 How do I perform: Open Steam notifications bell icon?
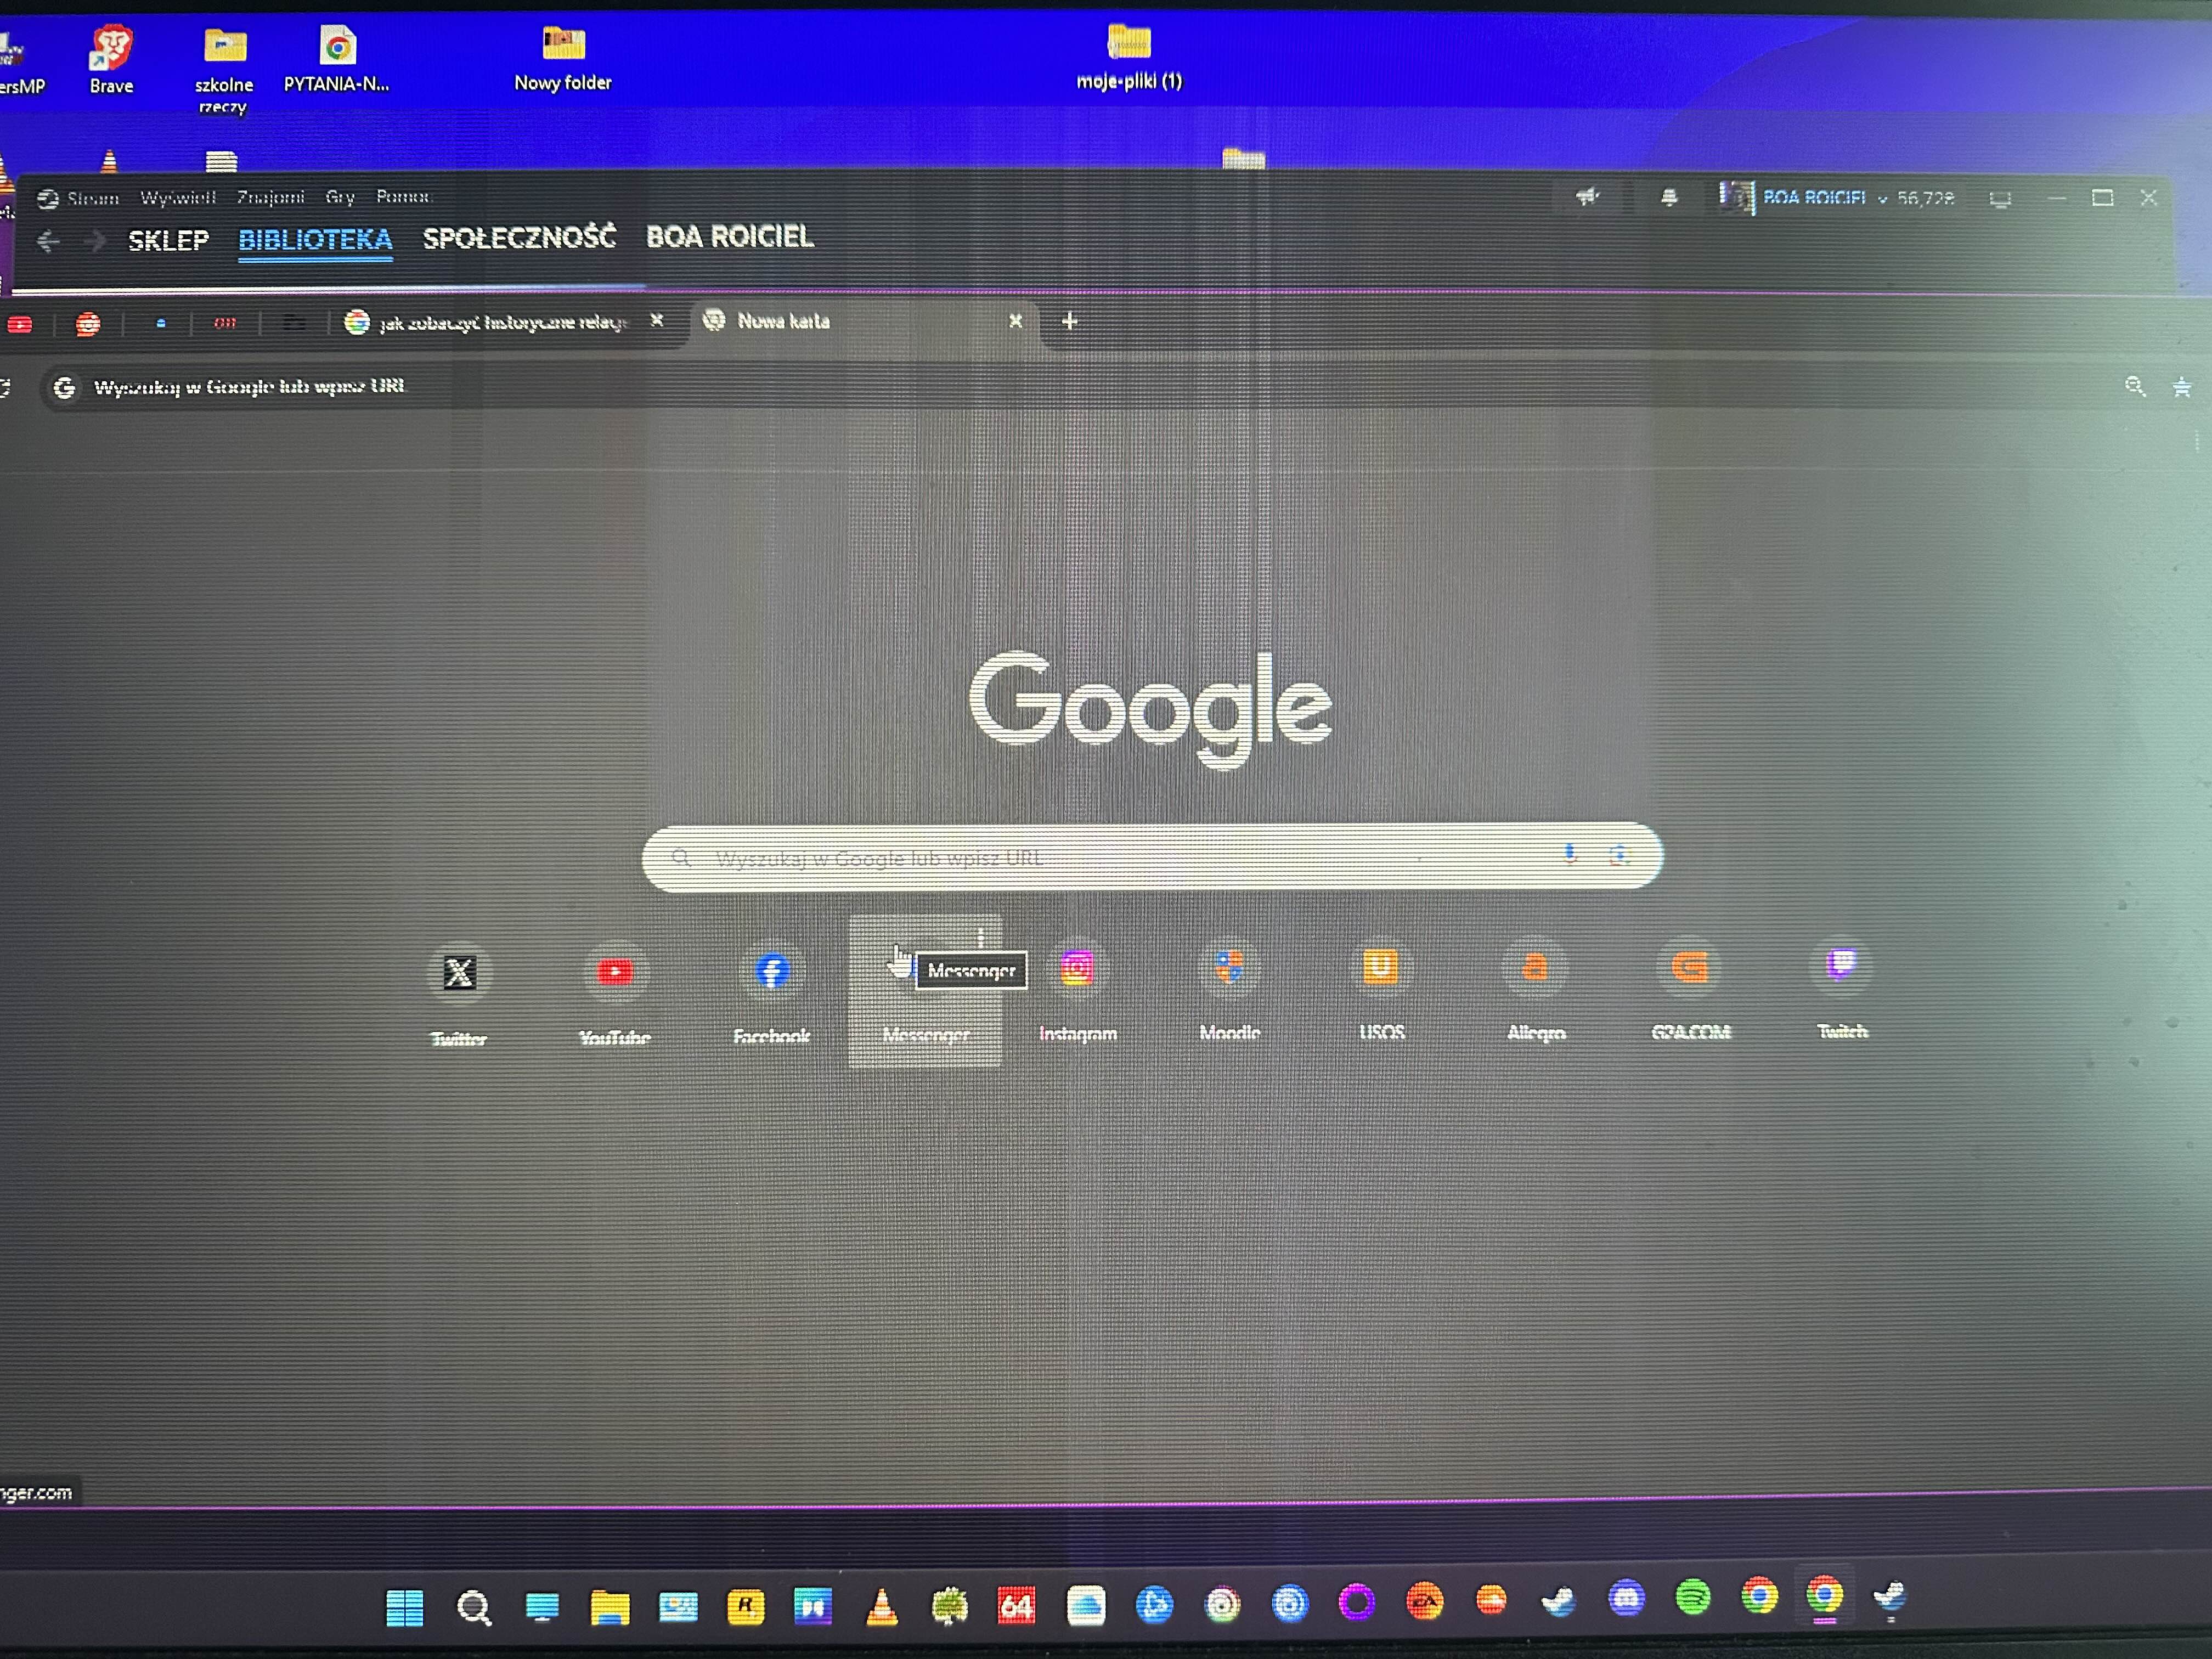tap(1669, 198)
